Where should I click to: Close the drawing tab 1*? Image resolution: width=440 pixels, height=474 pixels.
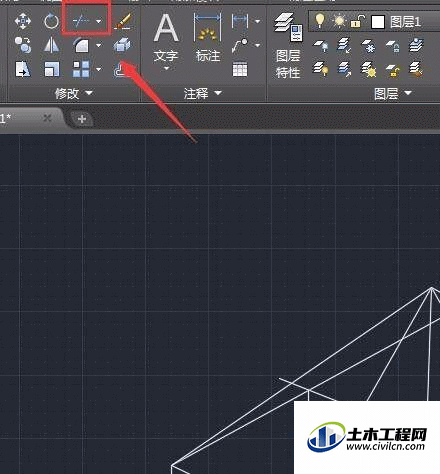tap(47, 118)
